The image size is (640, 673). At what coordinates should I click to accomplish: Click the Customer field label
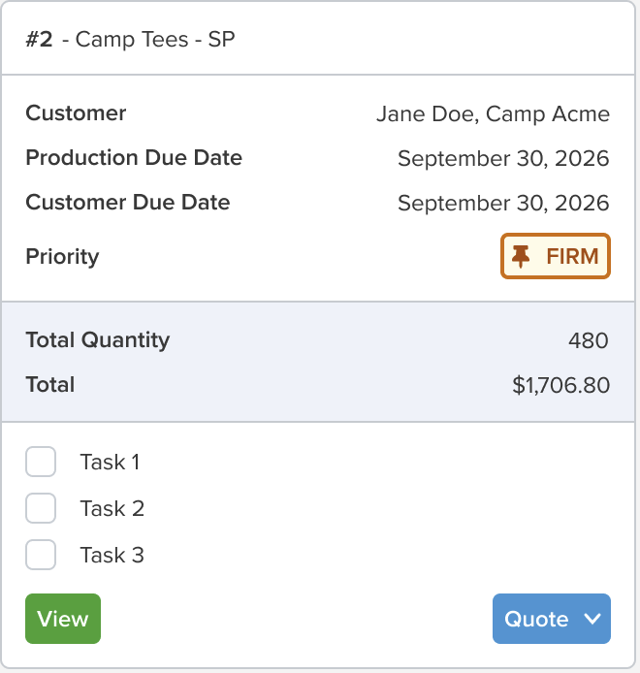pos(76,113)
